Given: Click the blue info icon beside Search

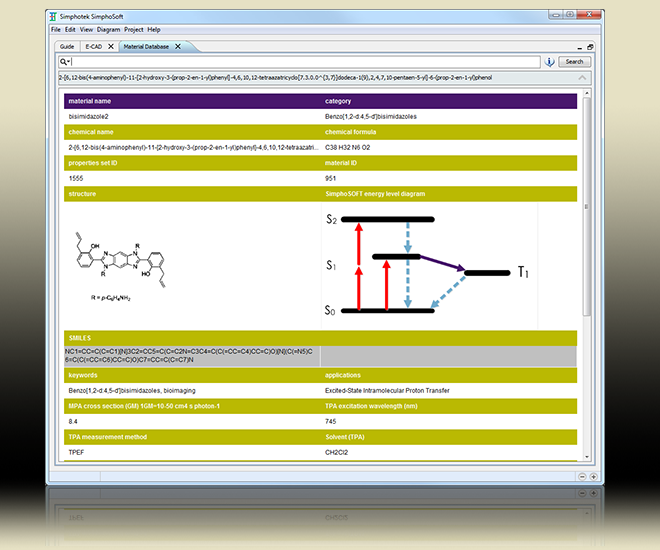Looking at the screenshot, I should [x=549, y=62].
